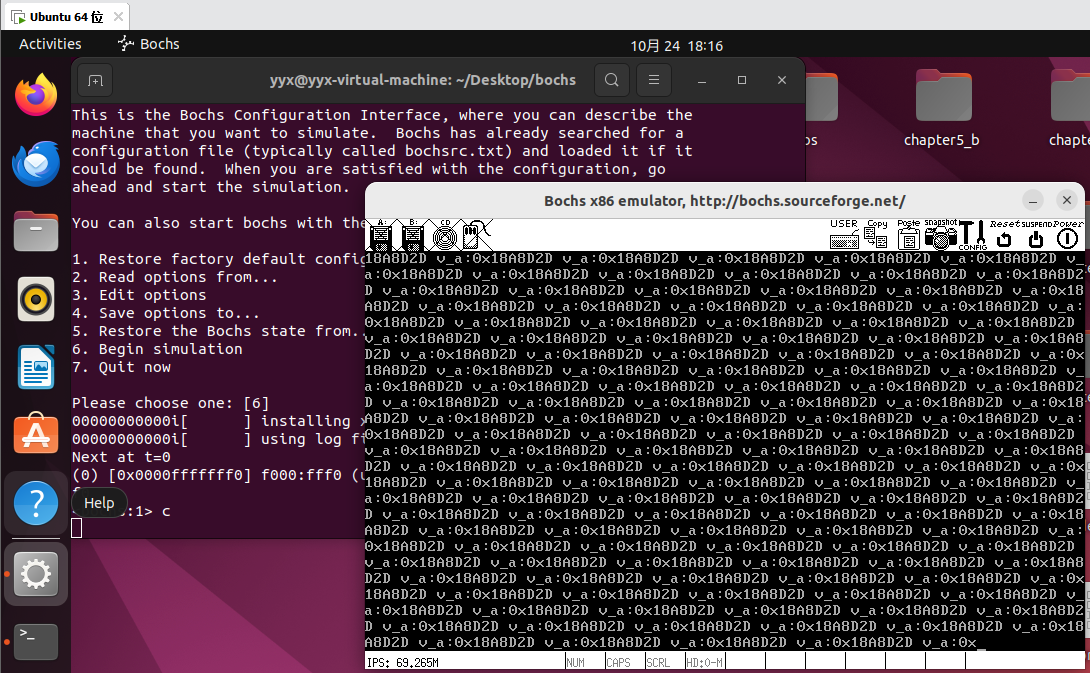
Task: Open Settings gear in the dock
Action: tap(36, 574)
